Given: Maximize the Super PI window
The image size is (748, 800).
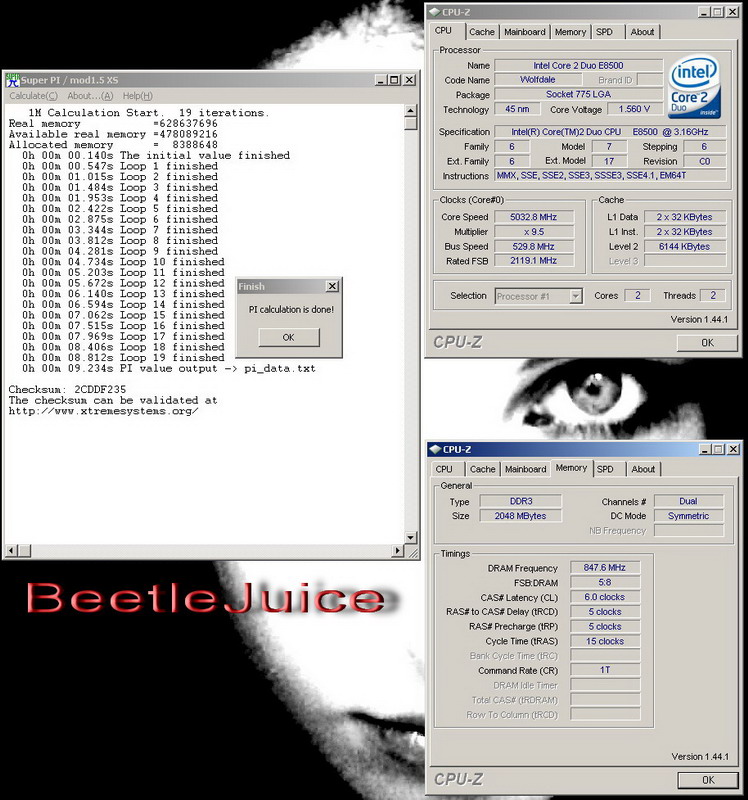Looking at the screenshot, I should tap(394, 80).
